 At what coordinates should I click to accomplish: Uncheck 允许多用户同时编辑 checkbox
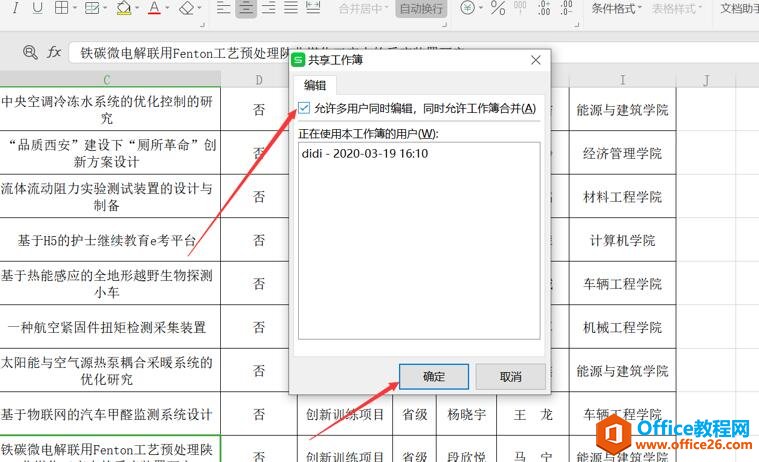point(304,108)
